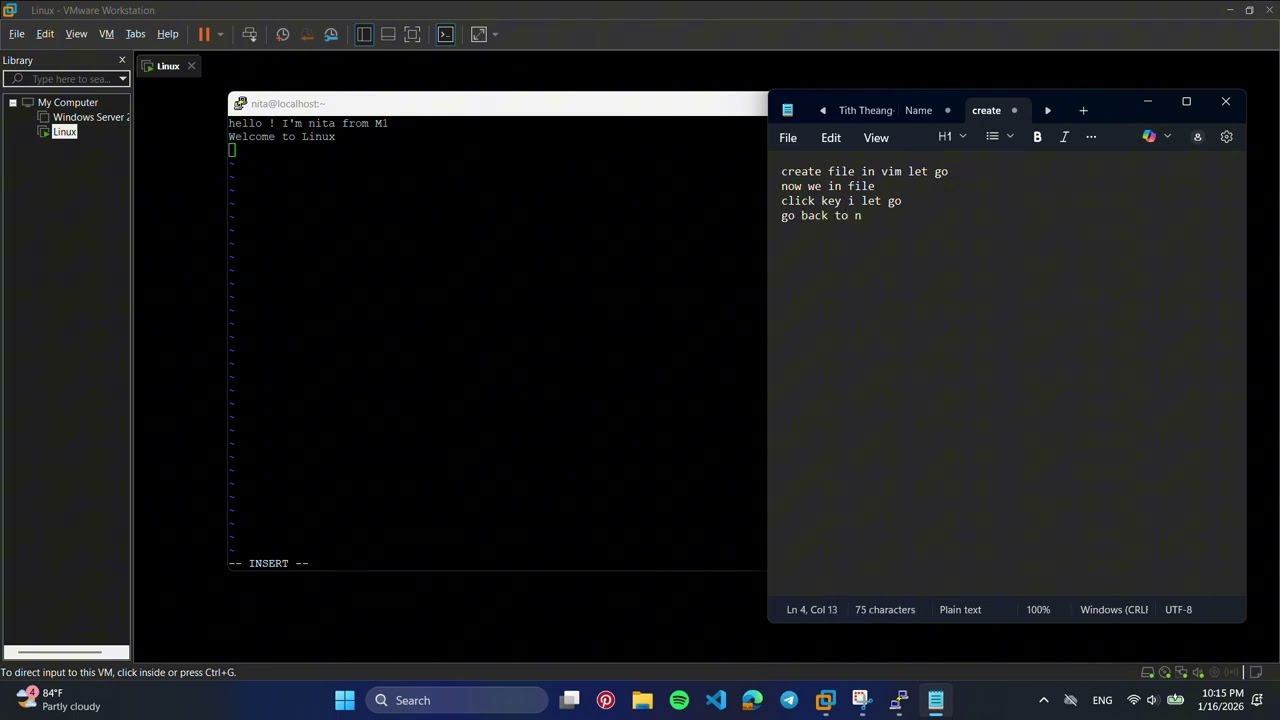Open more formatting options ellipsis
This screenshot has width=1280, height=720.
[1091, 137]
